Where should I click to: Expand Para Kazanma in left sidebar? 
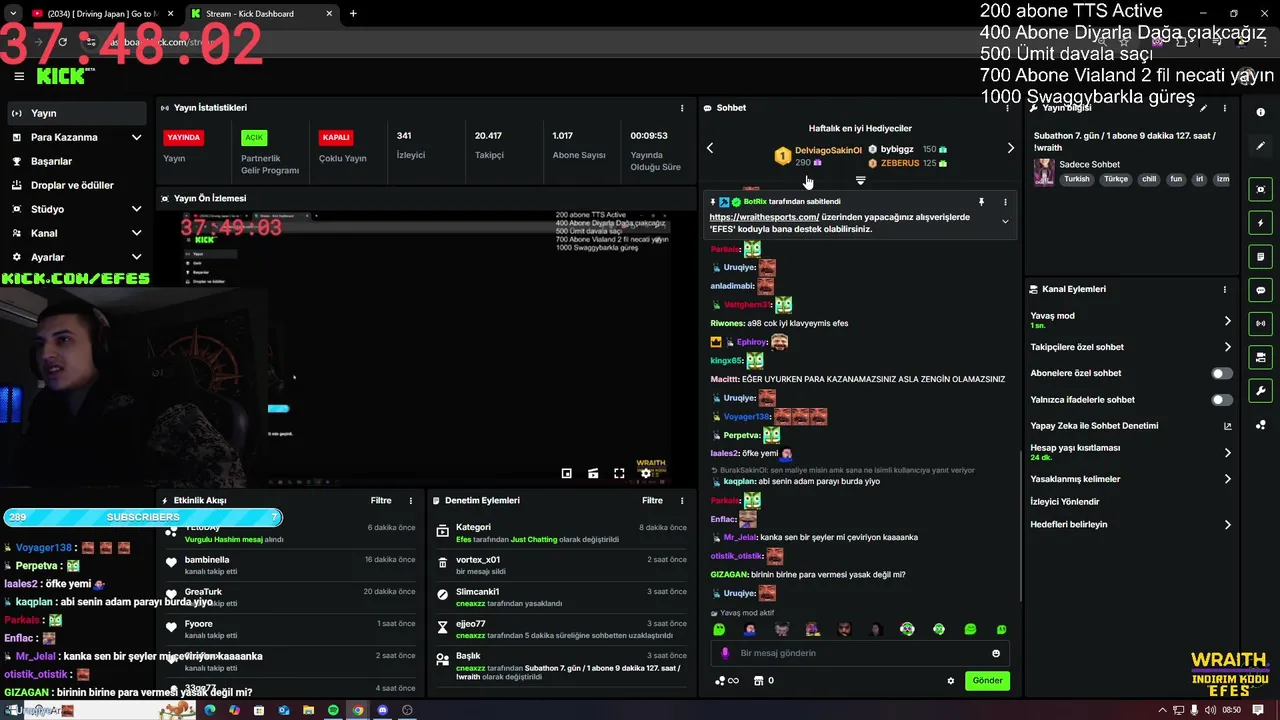(x=136, y=137)
